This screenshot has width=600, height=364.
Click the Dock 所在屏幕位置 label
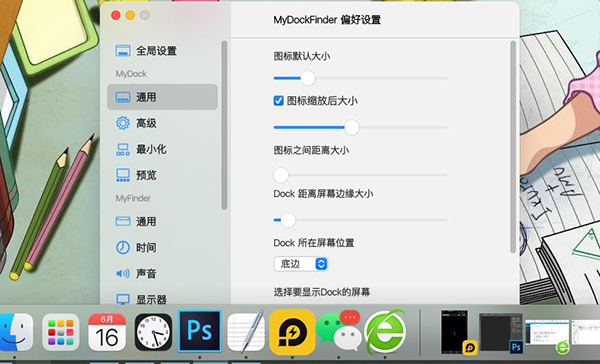pos(314,243)
